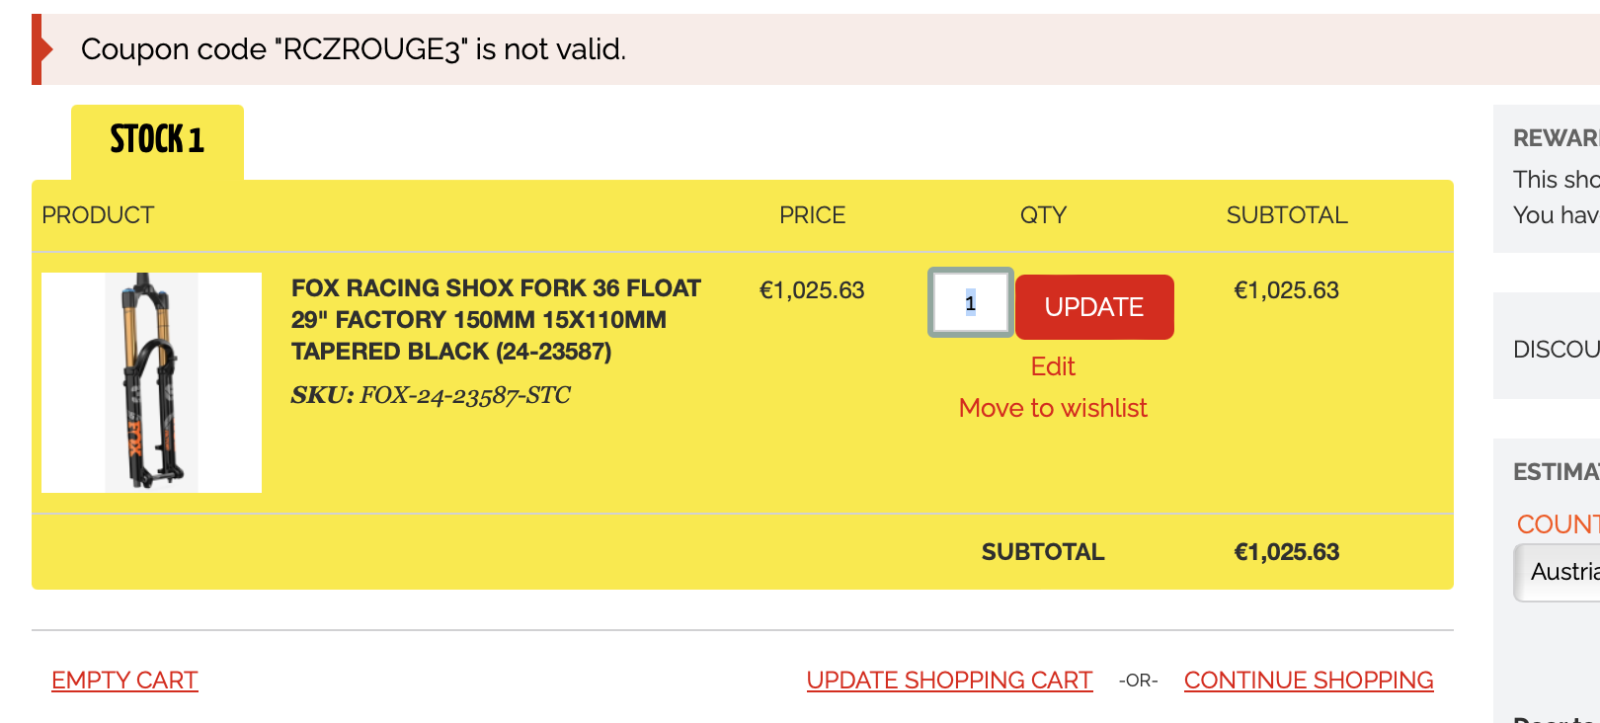Go to CONTINUE SHOPPING
The image size is (1600, 723).
click(x=1308, y=680)
